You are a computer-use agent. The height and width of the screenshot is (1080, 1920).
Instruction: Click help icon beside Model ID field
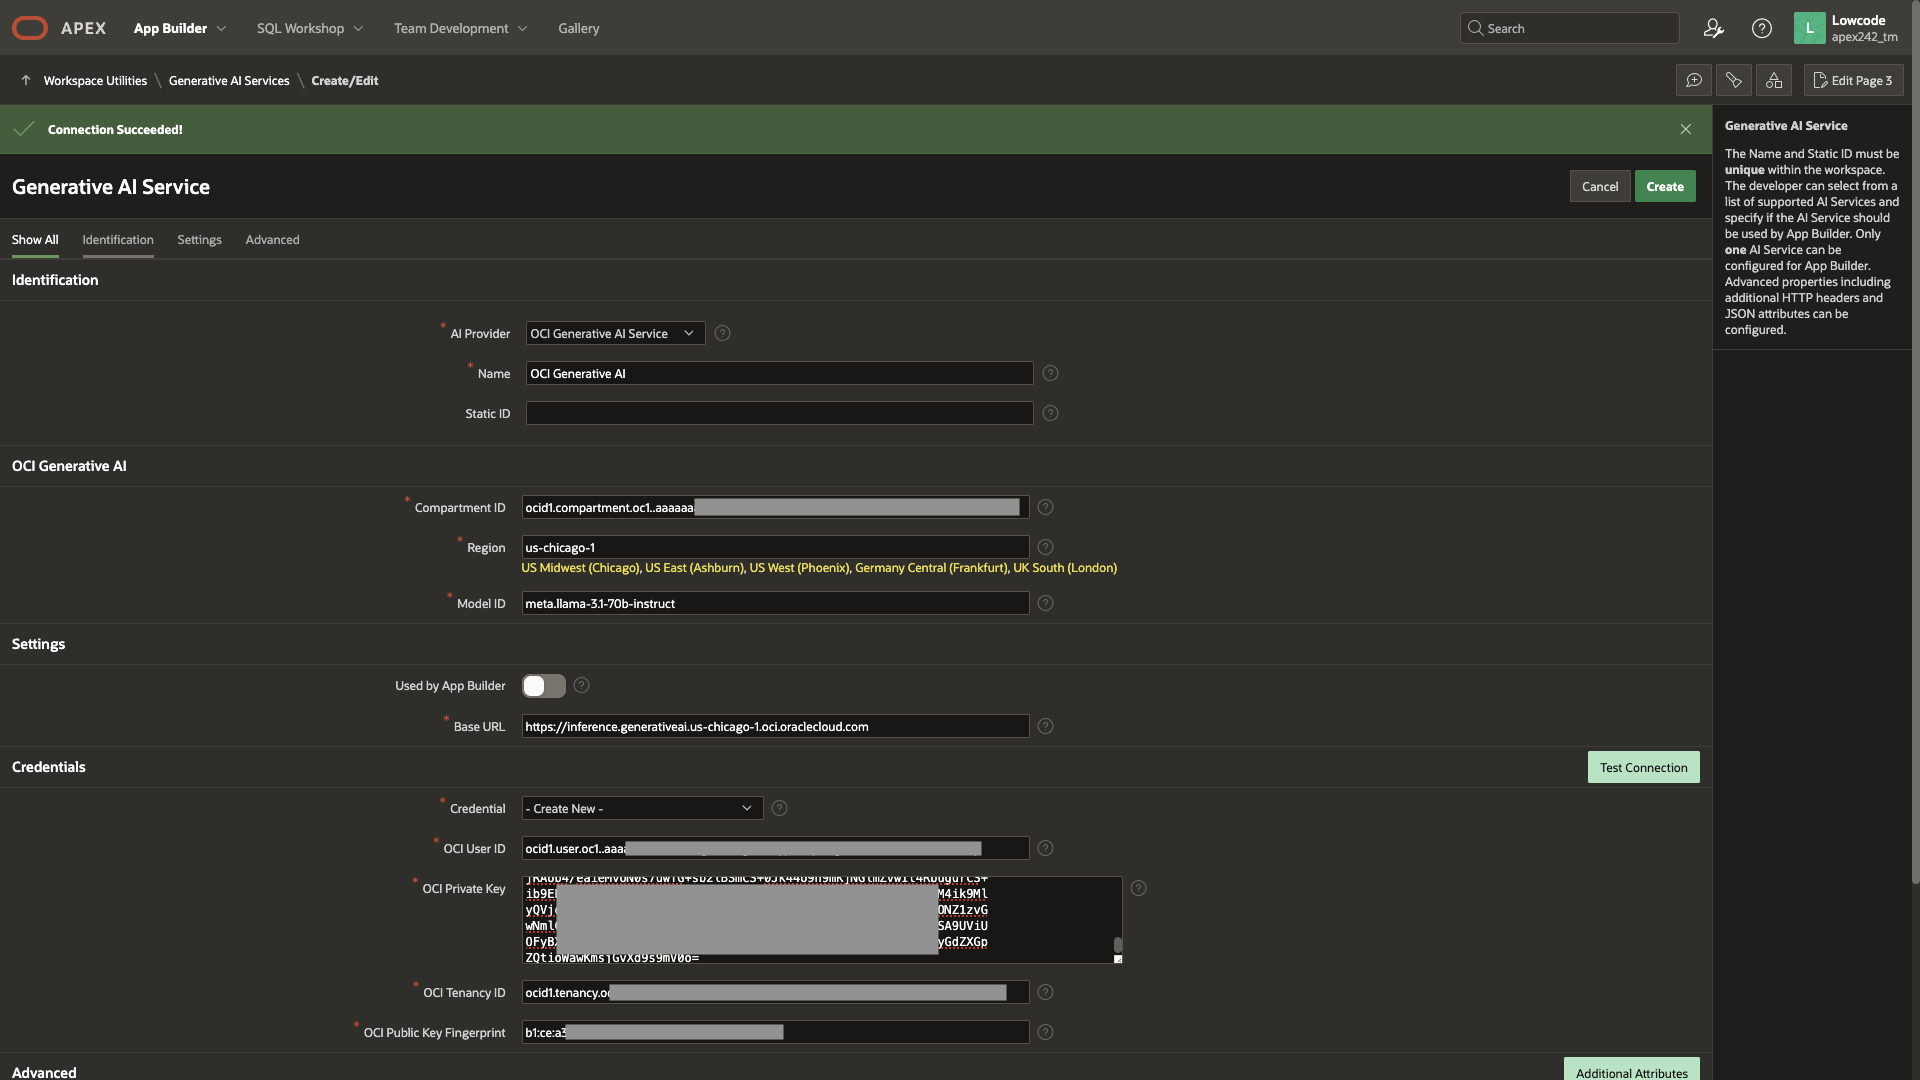[x=1045, y=603]
